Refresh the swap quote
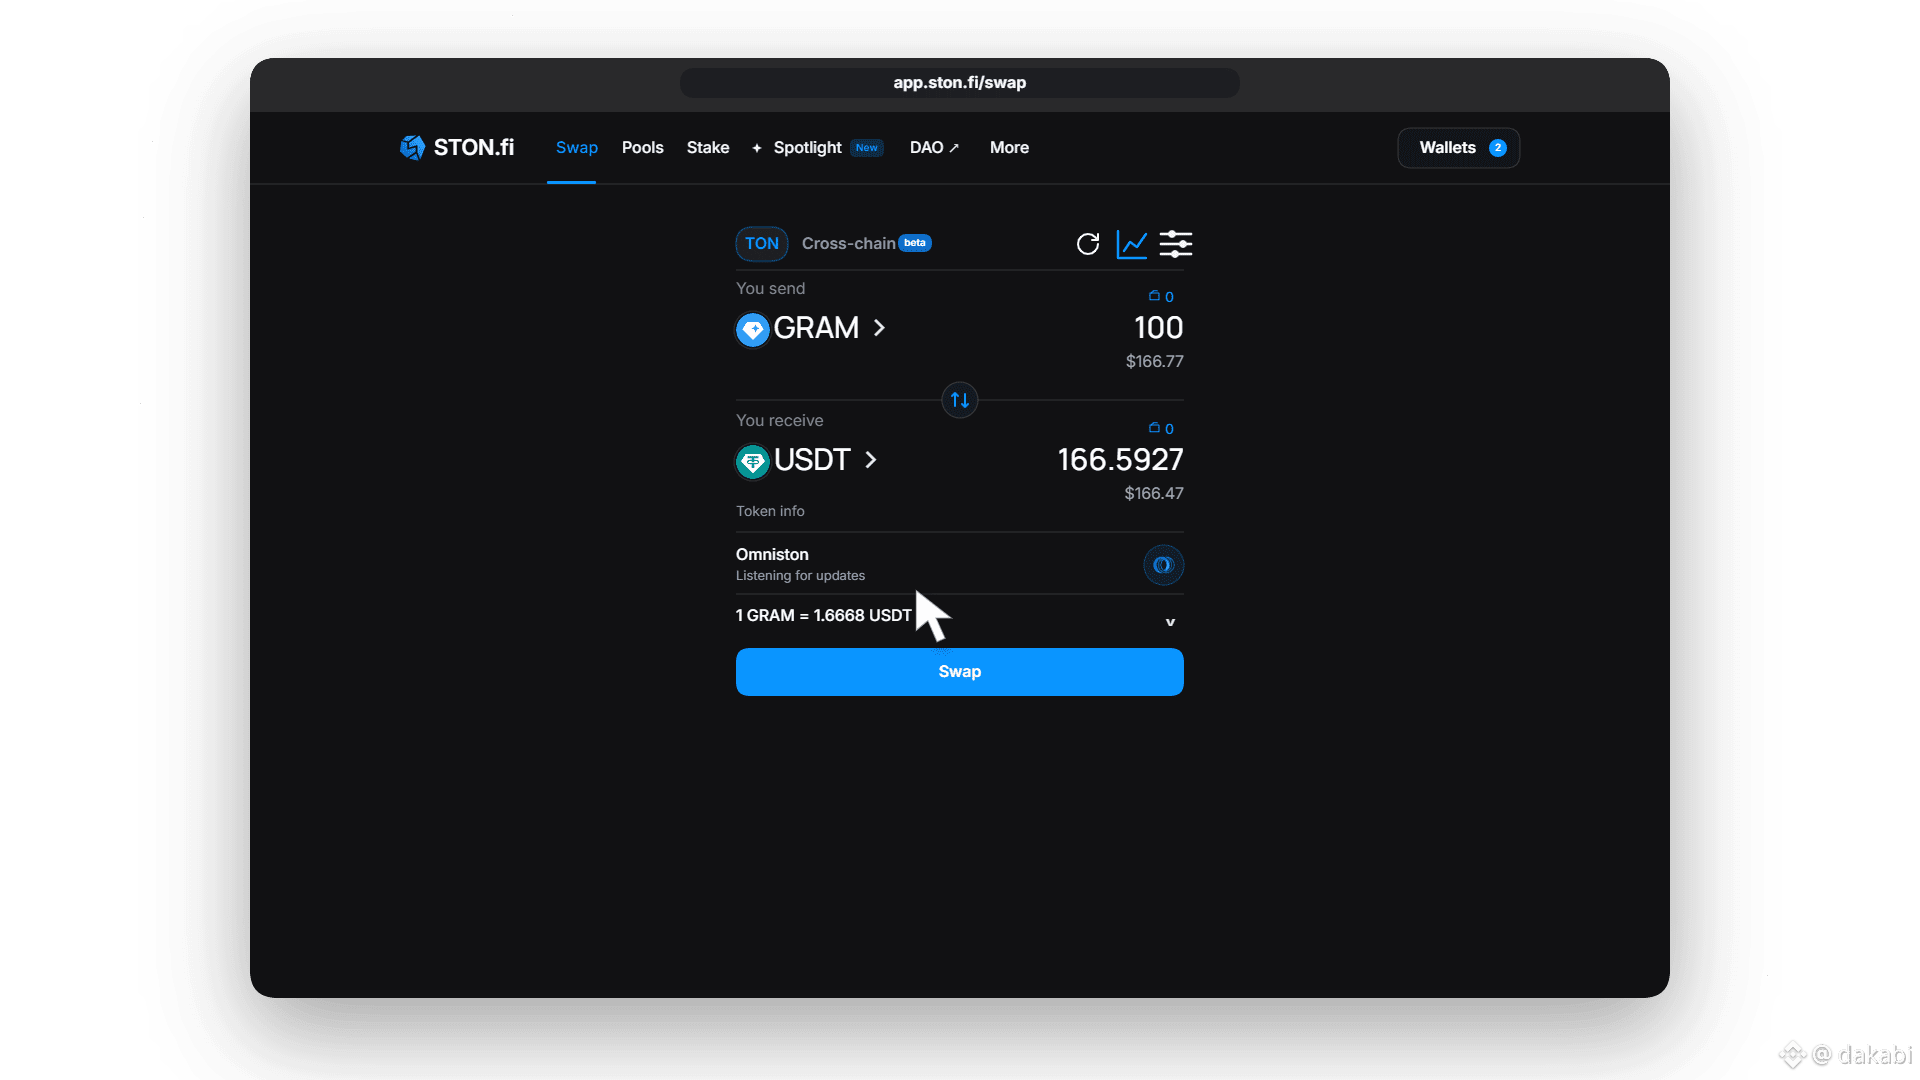Image resolution: width=1920 pixels, height=1080 pixels. click(x=1088, y=244)
